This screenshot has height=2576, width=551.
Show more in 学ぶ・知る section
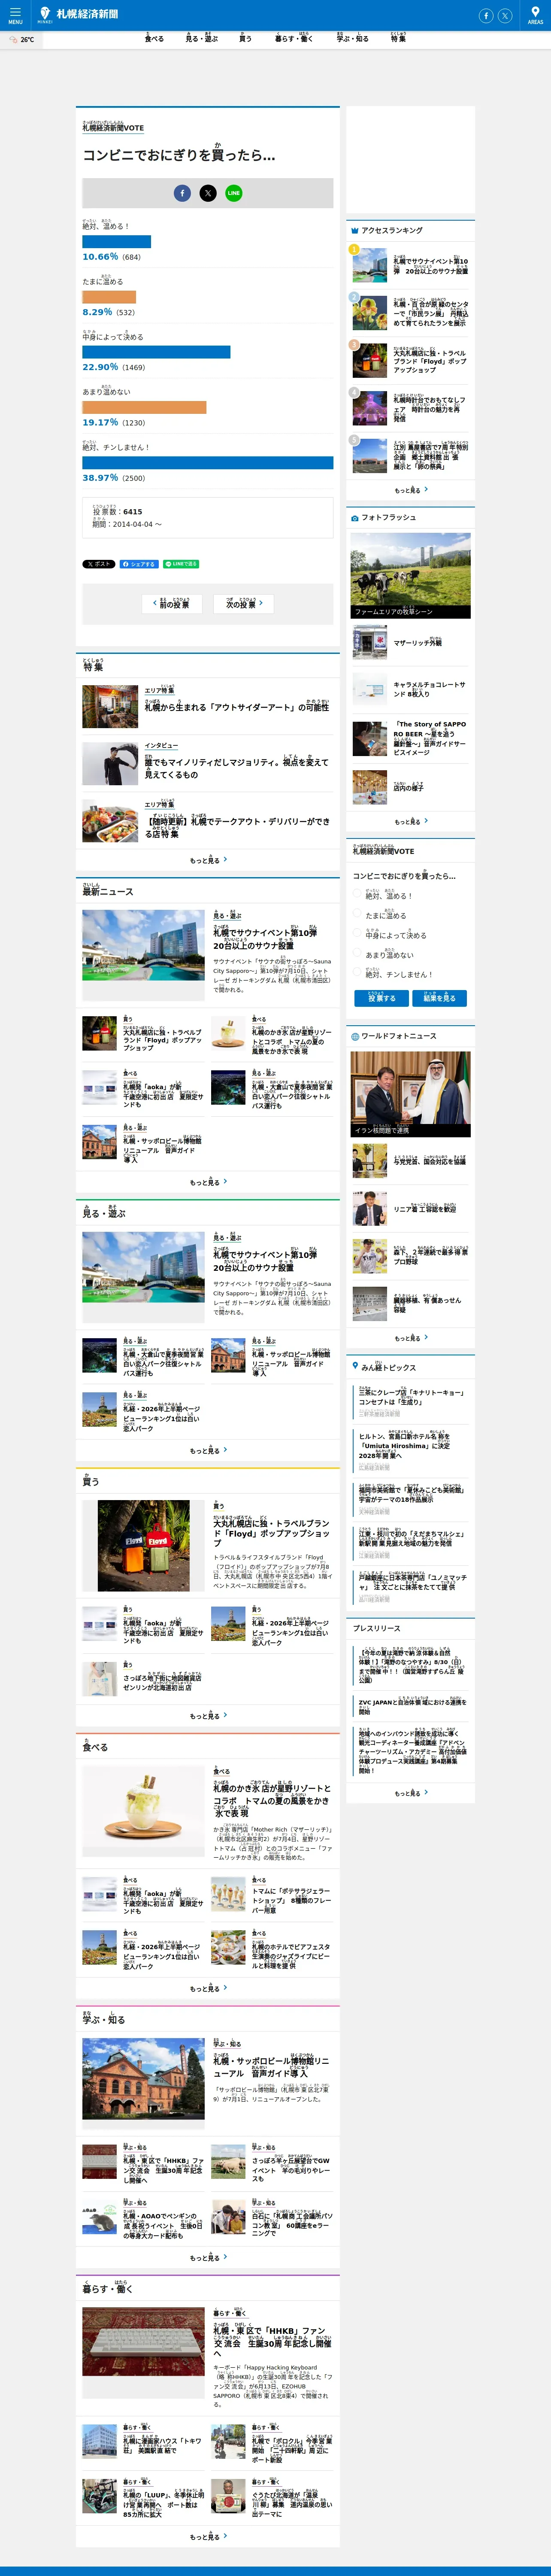(208, 2257)
